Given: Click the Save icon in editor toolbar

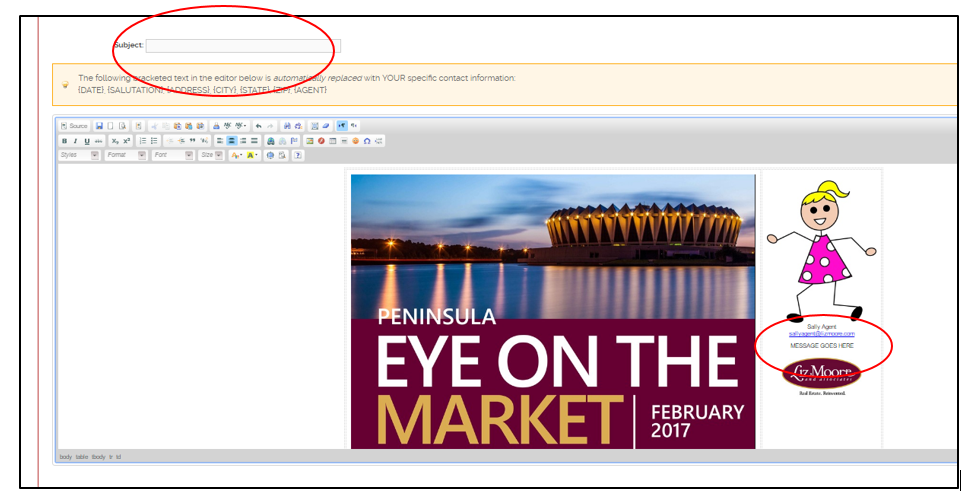Looking at the screenshot, I should coord(100,126).
